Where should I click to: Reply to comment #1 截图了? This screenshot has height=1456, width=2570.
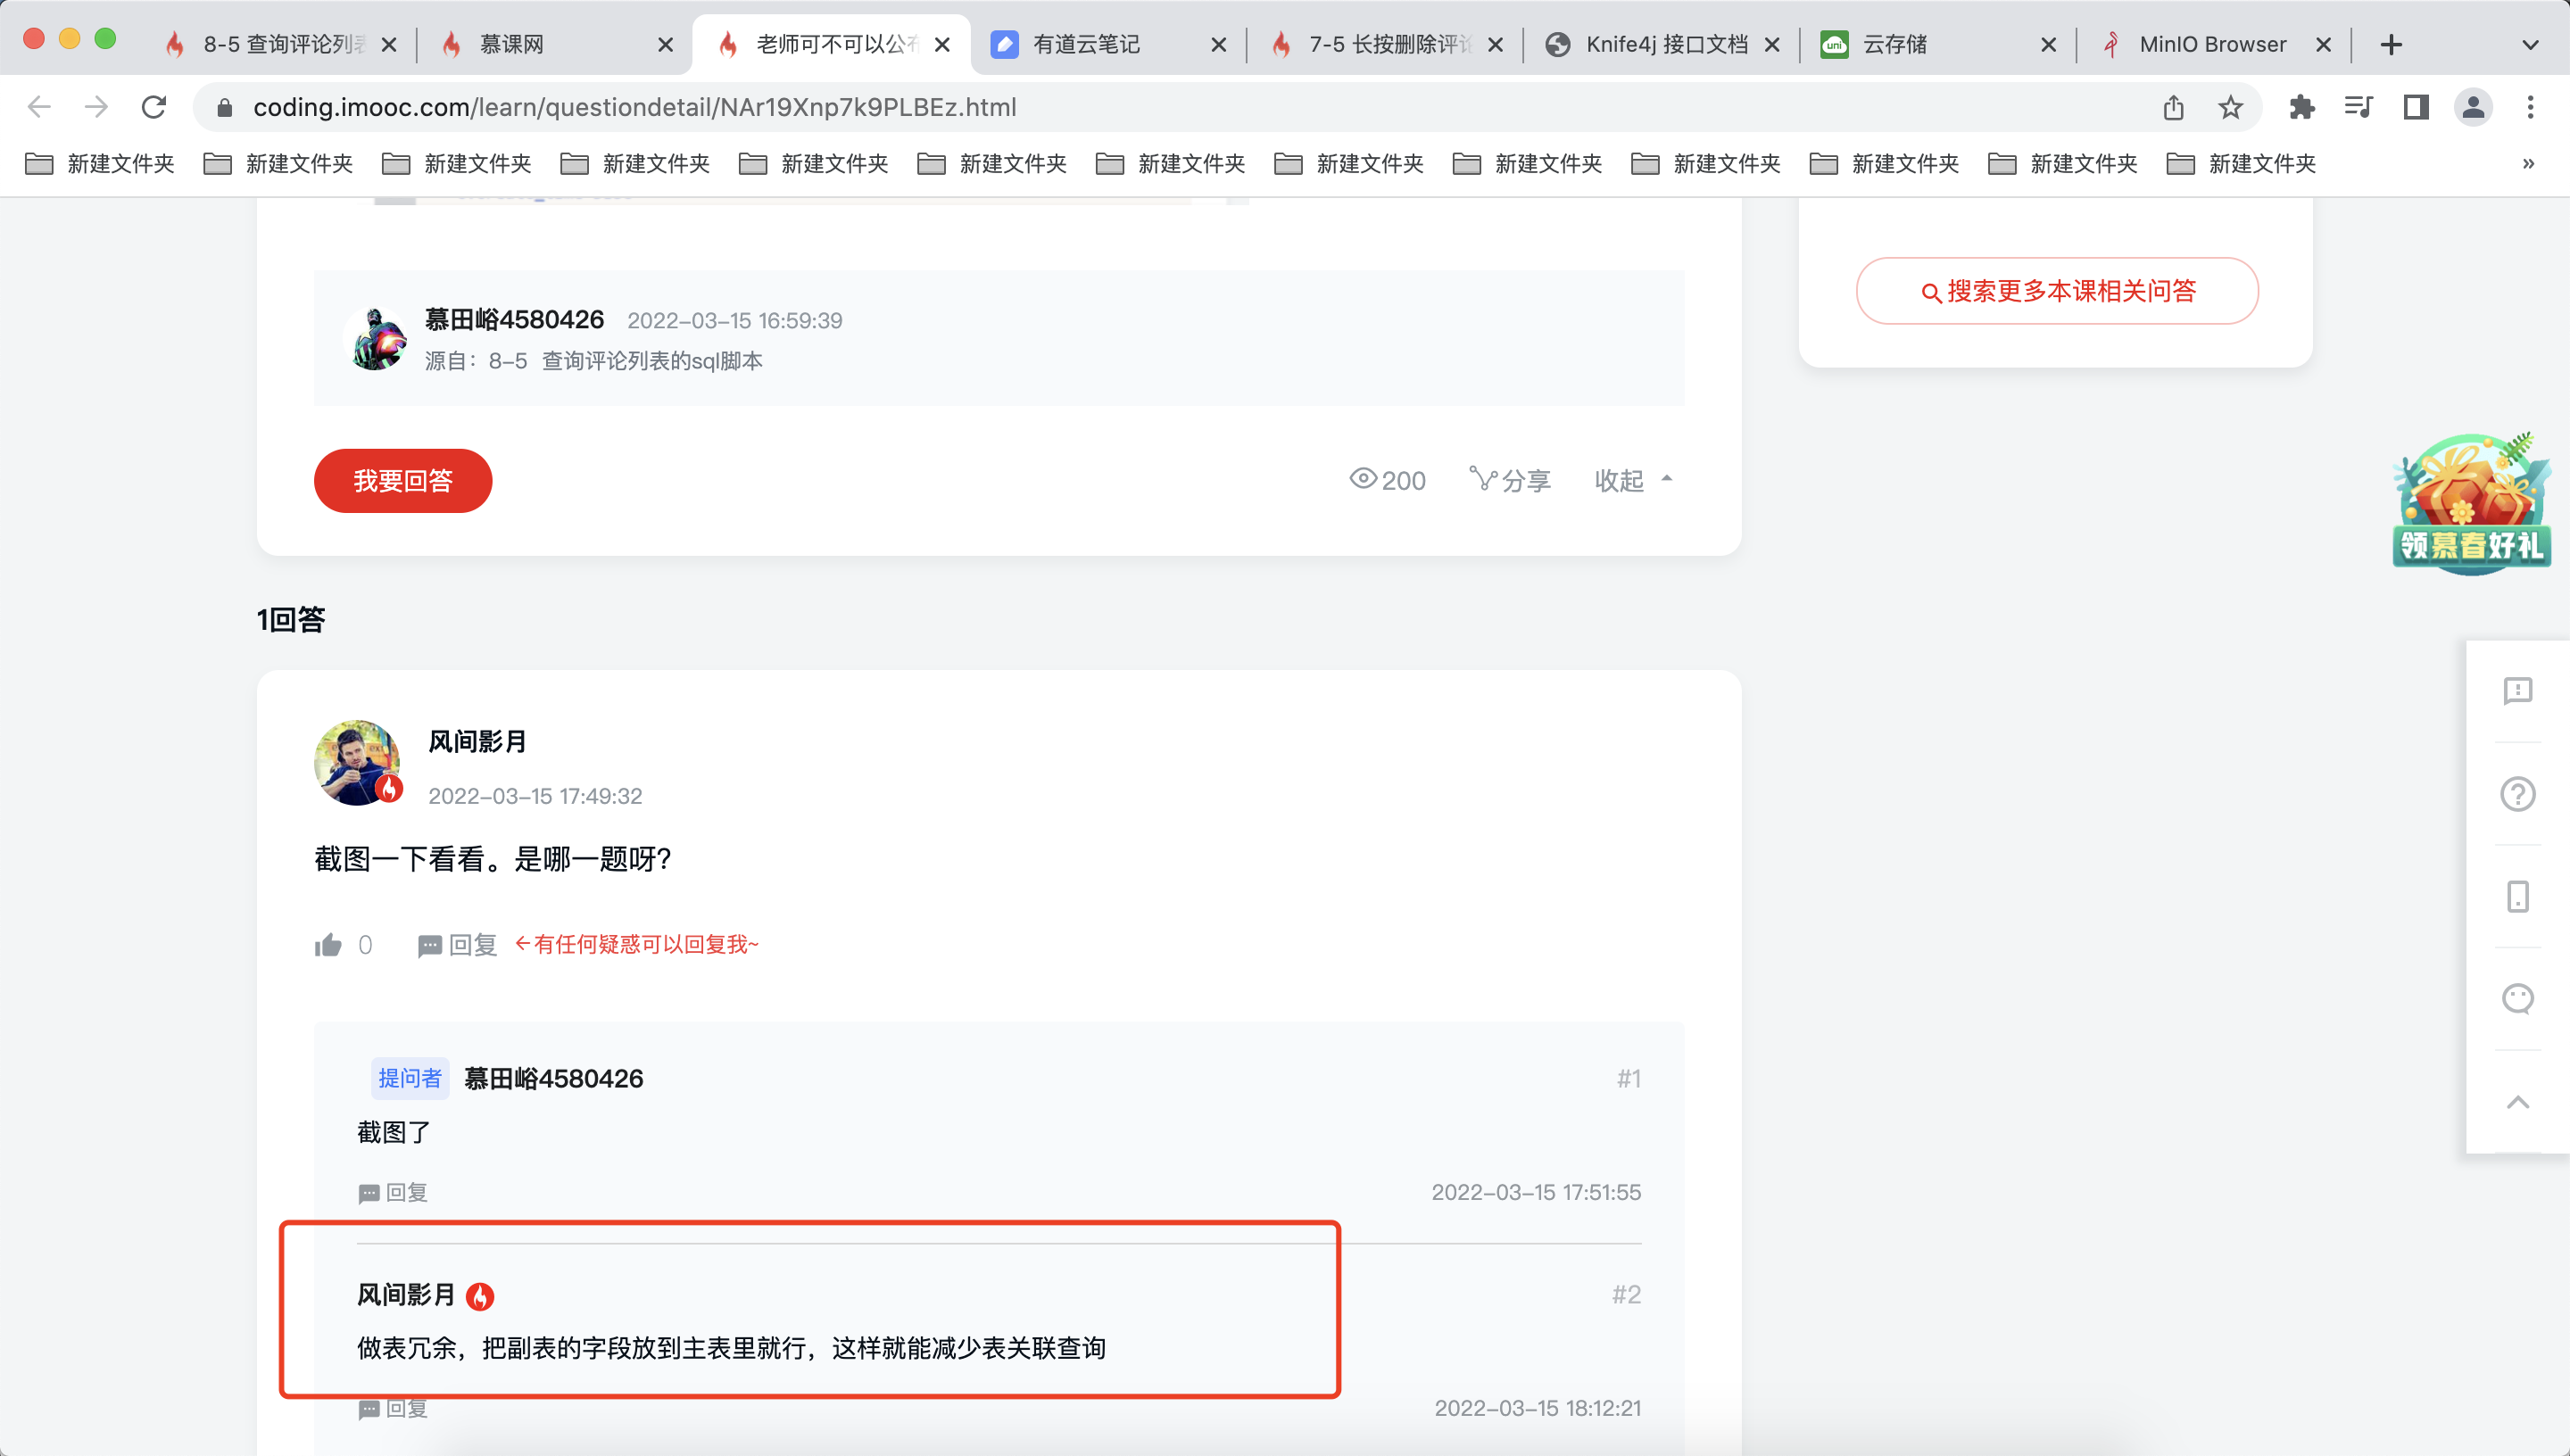coord(393,1193)
